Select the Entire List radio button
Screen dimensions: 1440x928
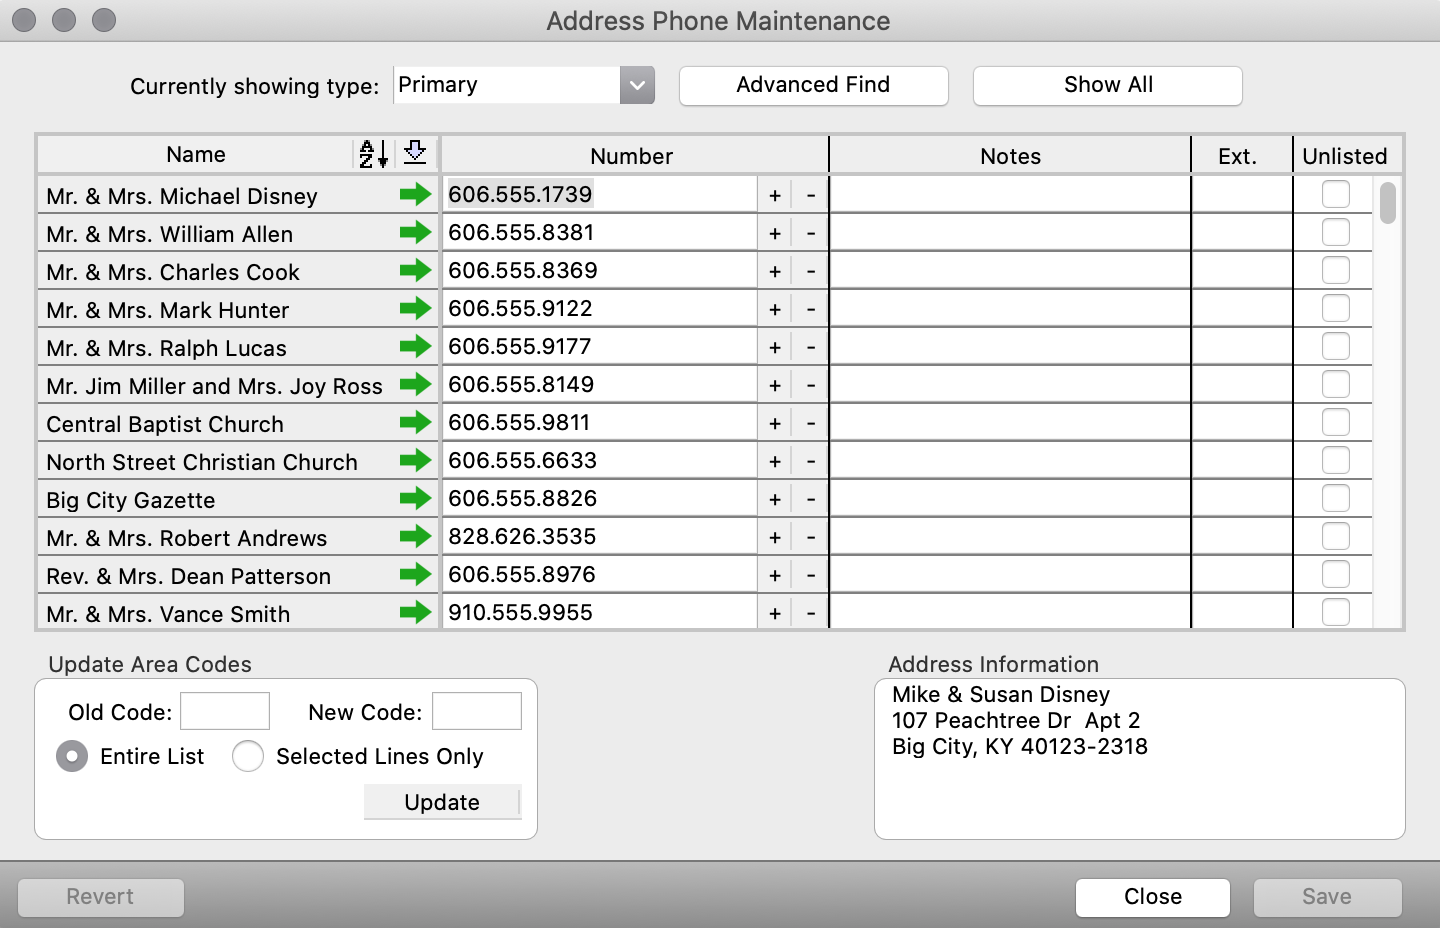(x=72, y=756)
